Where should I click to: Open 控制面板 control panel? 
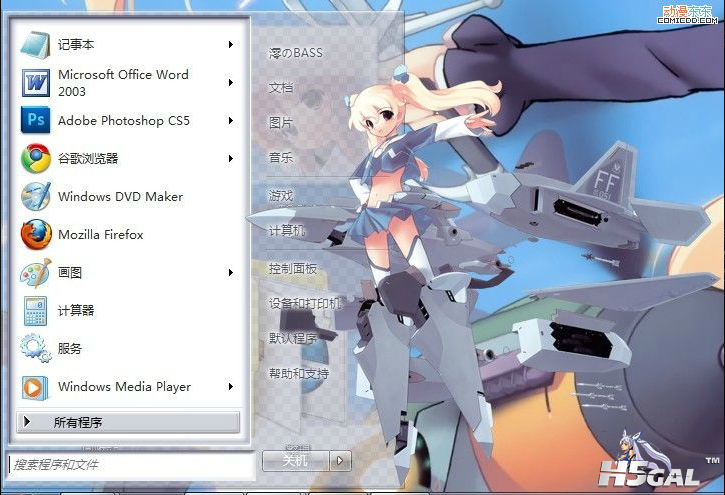(293, 268)
